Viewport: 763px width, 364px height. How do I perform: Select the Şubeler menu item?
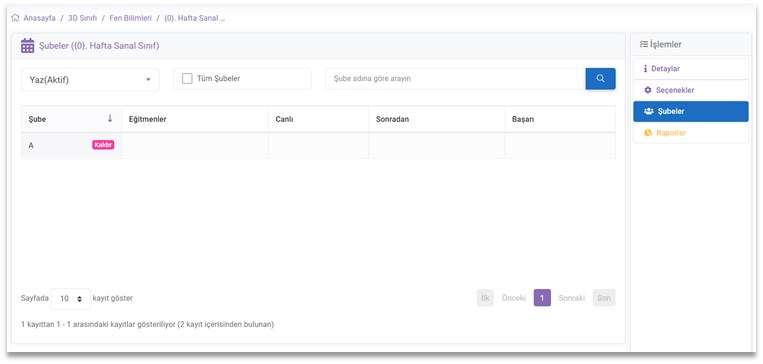coord(690,111)
